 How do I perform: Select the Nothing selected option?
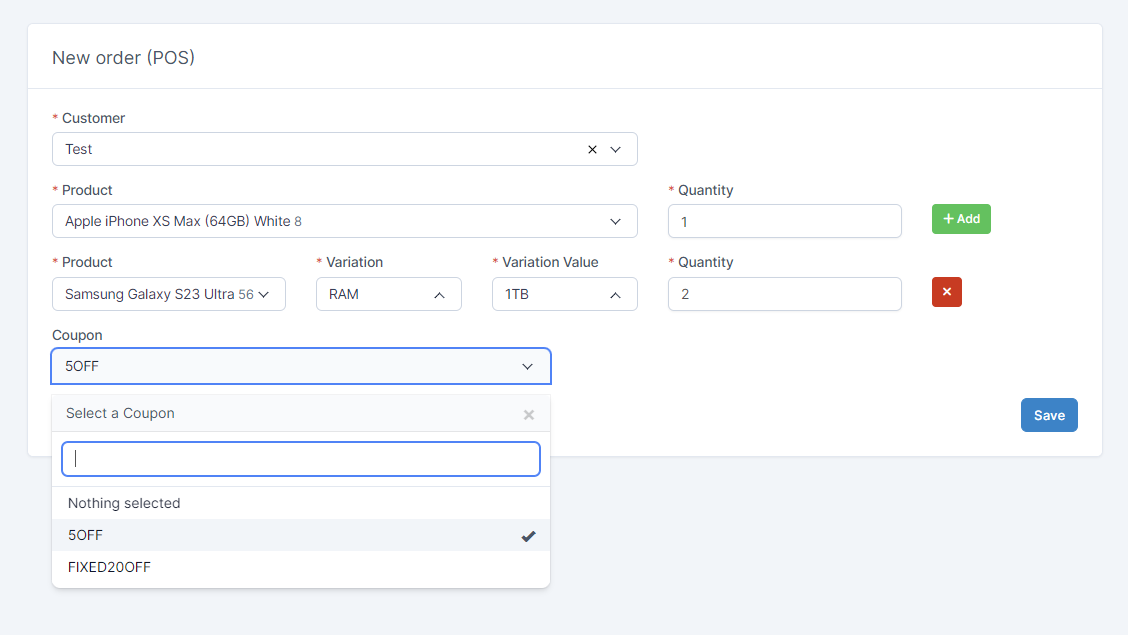(x=124, y=503)
